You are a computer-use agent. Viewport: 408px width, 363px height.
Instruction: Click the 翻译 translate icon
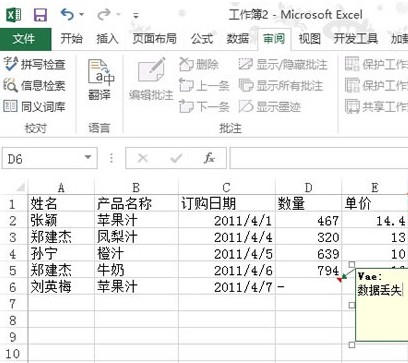click(x=100, y=79)
